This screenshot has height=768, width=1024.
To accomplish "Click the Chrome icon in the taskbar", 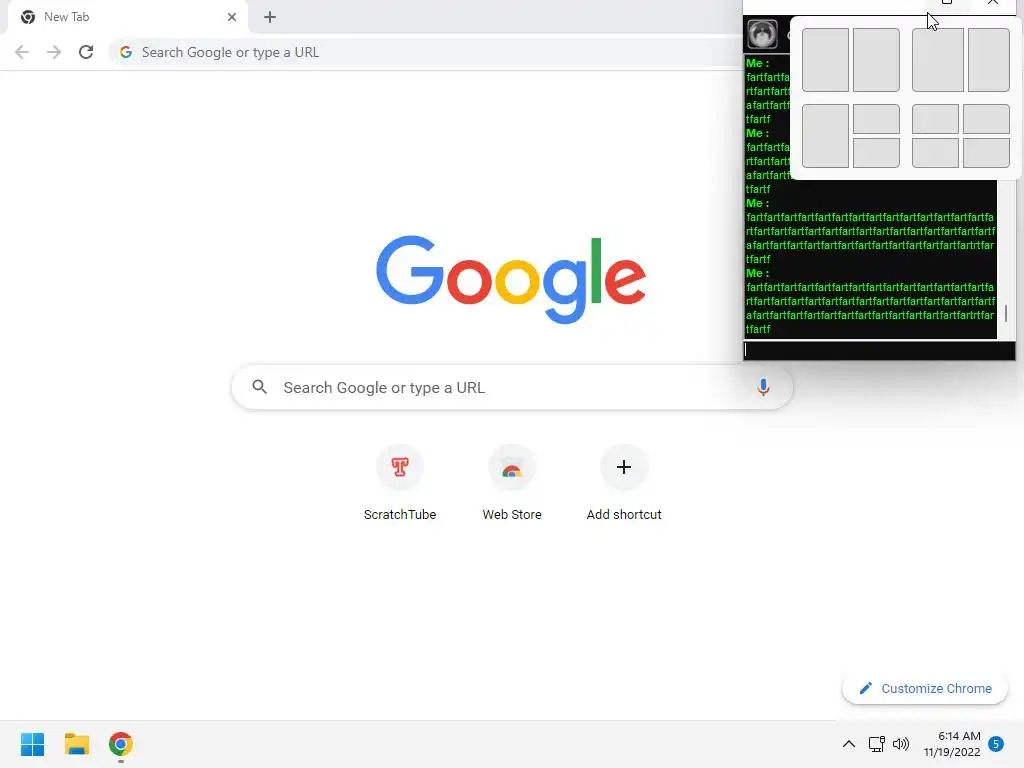I will (x=121, y=744).
